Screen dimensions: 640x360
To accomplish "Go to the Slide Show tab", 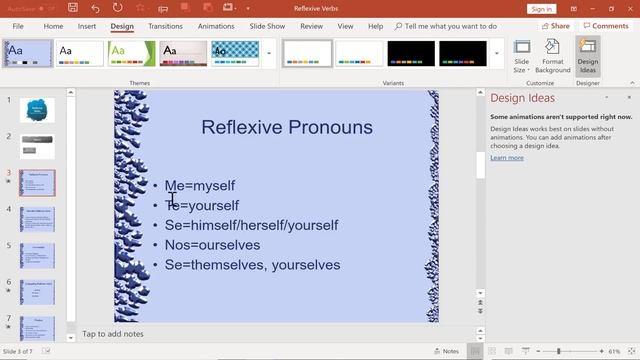I will pos(267,26).
